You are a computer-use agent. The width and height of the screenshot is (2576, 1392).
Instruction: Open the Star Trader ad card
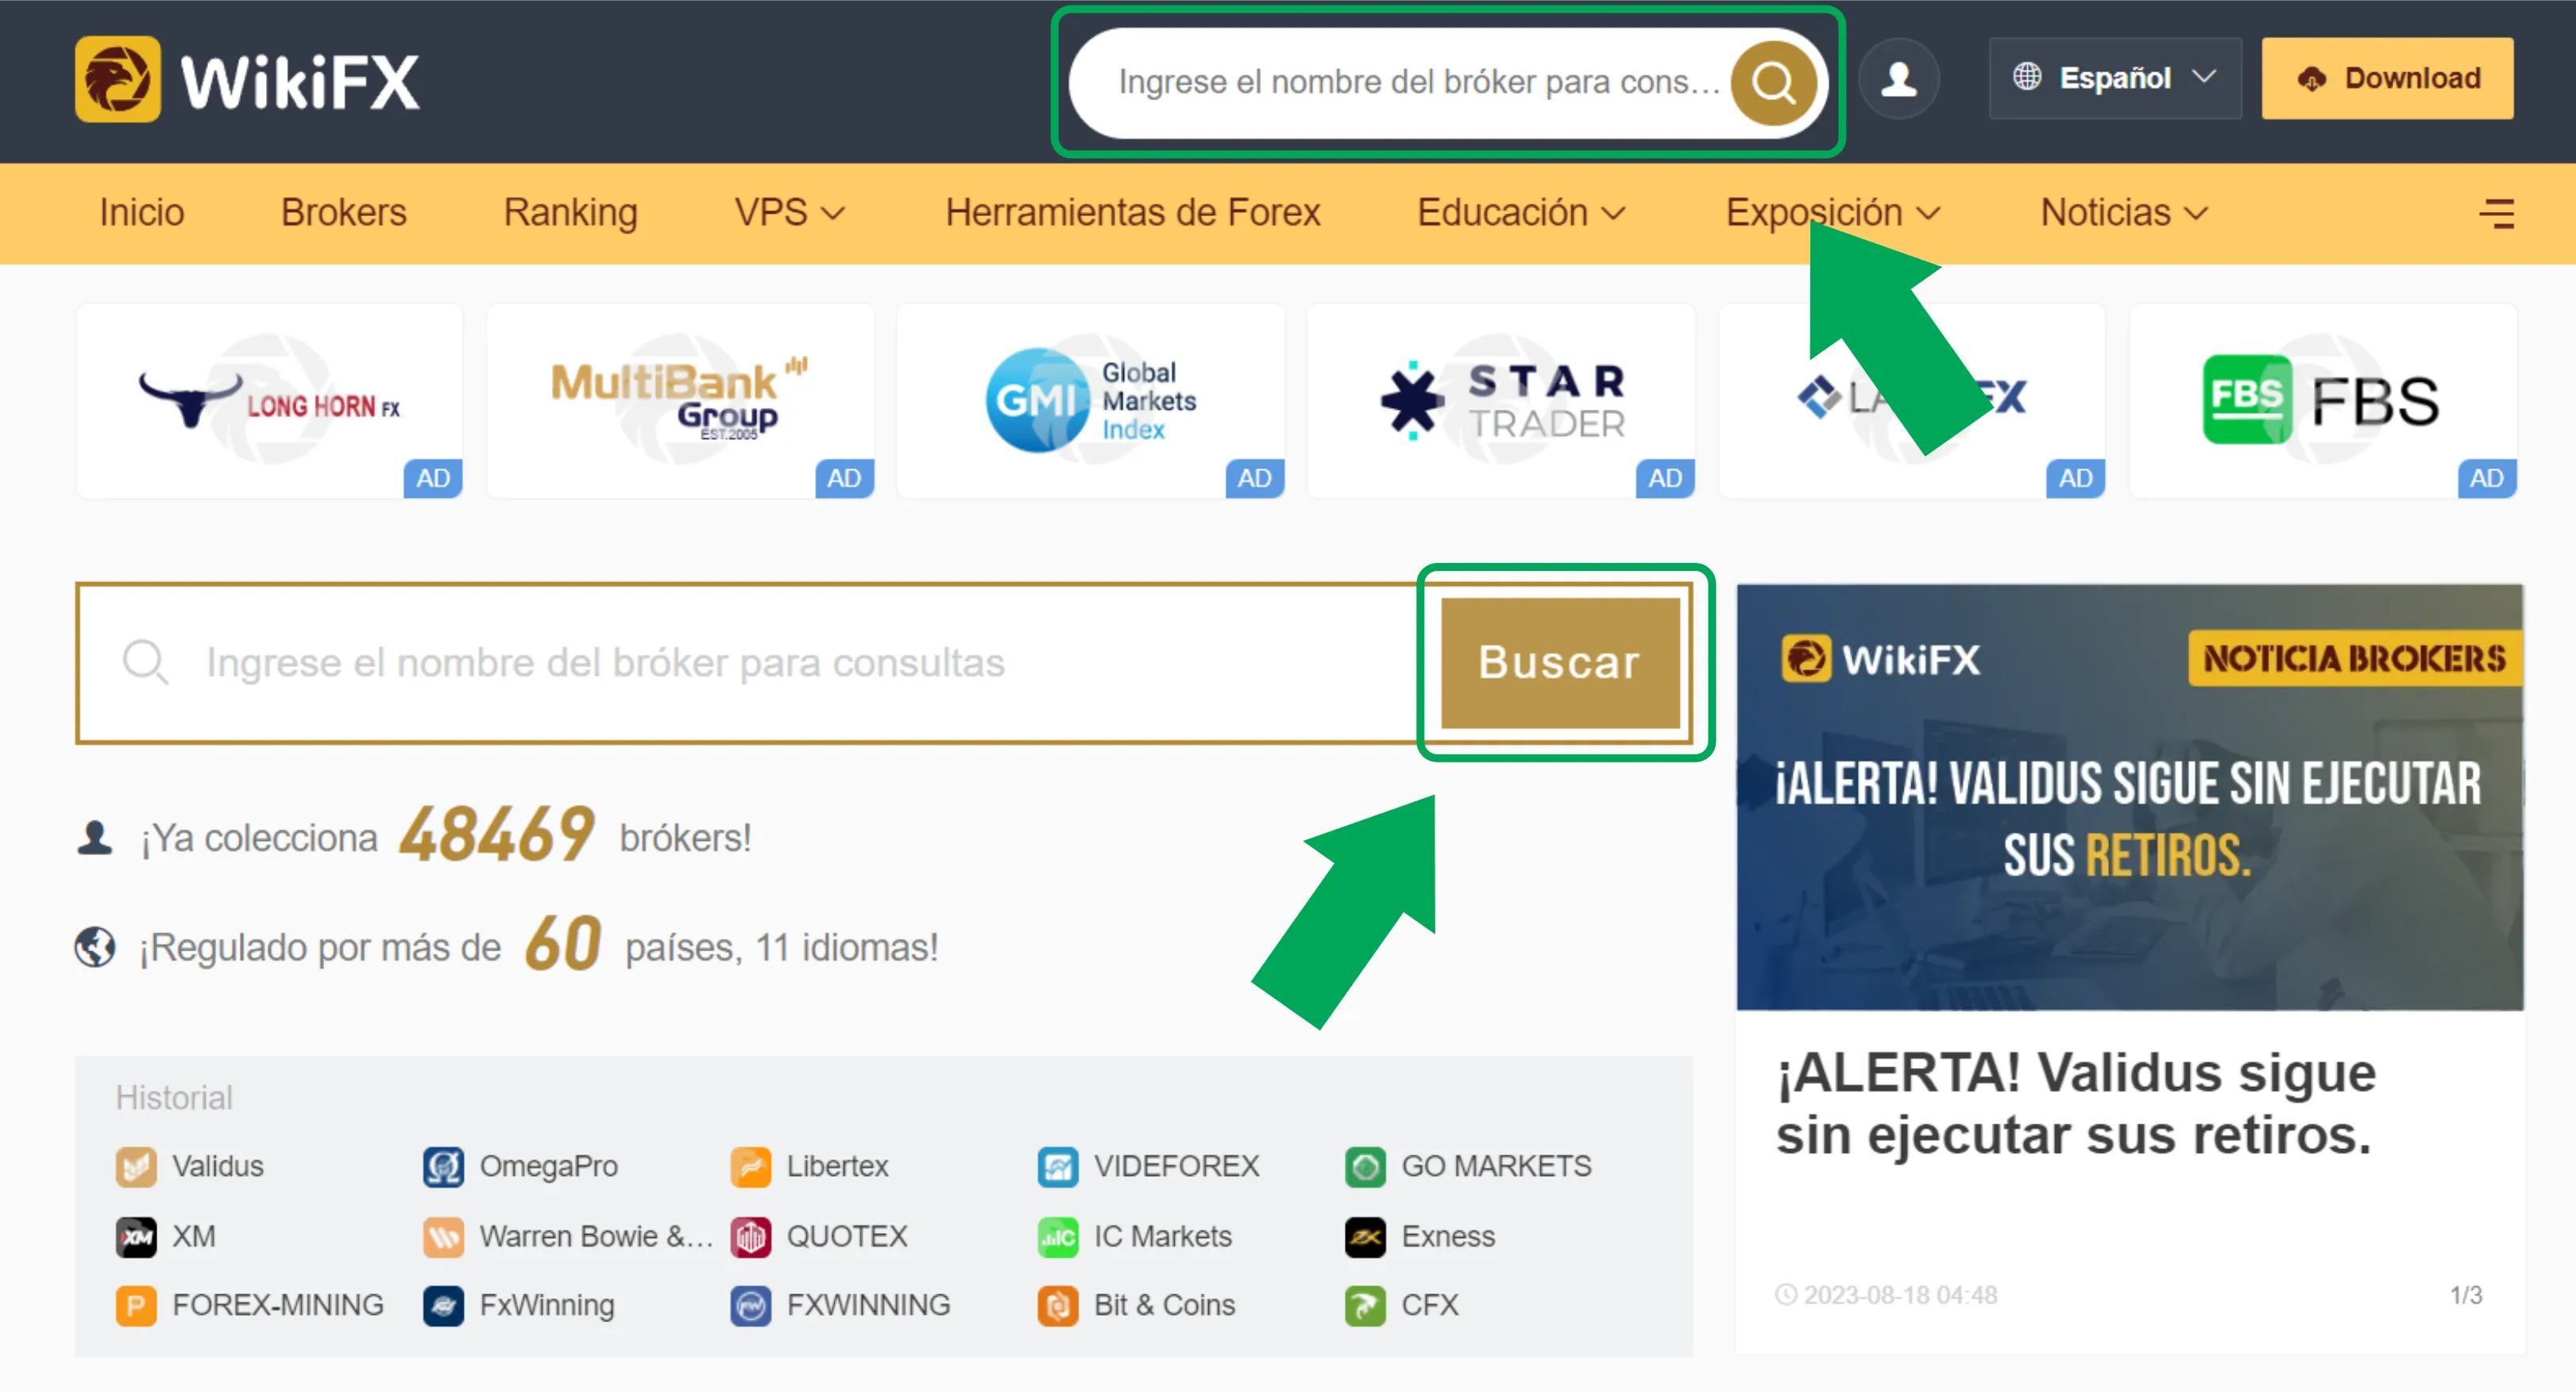[x=1501, y=401]
